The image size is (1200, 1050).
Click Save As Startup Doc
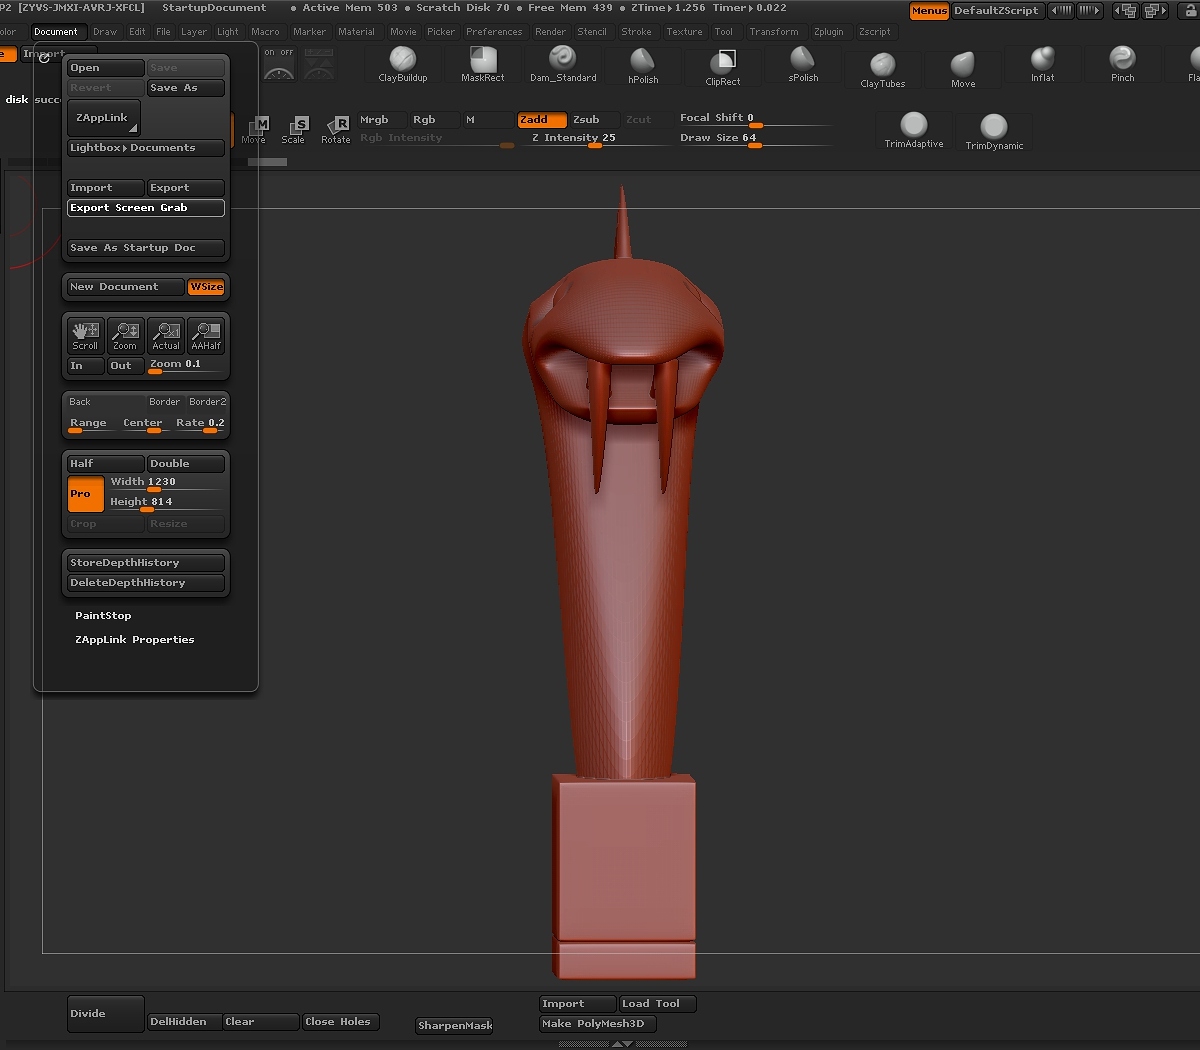146,248
